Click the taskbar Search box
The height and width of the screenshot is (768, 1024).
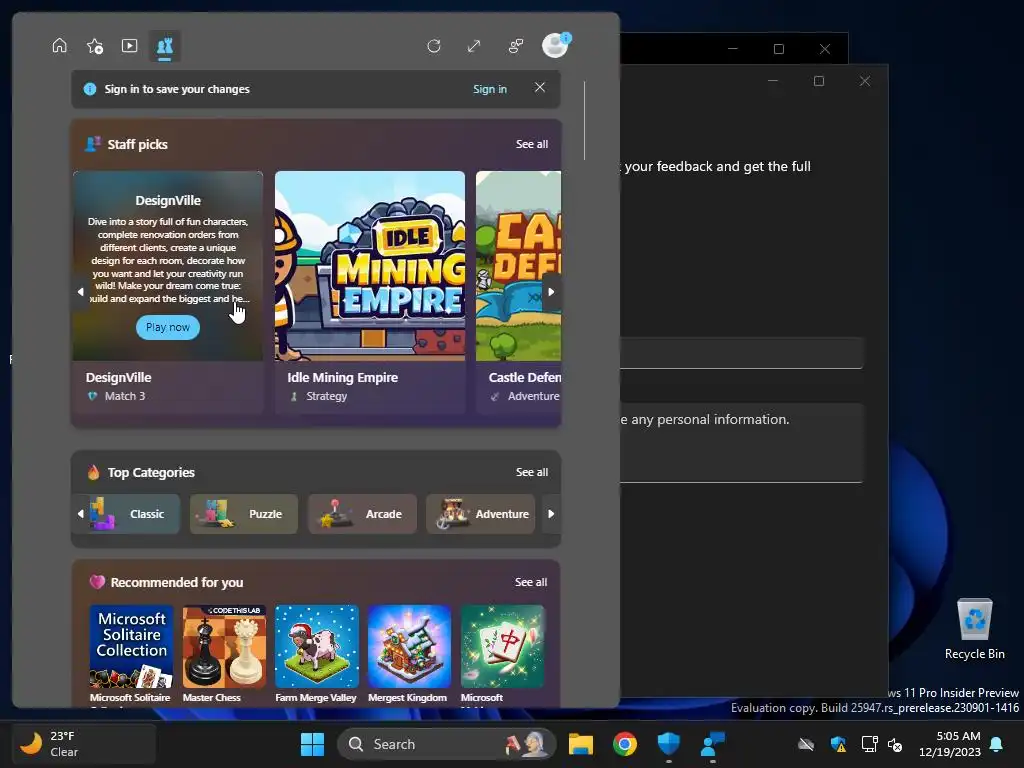446,744
